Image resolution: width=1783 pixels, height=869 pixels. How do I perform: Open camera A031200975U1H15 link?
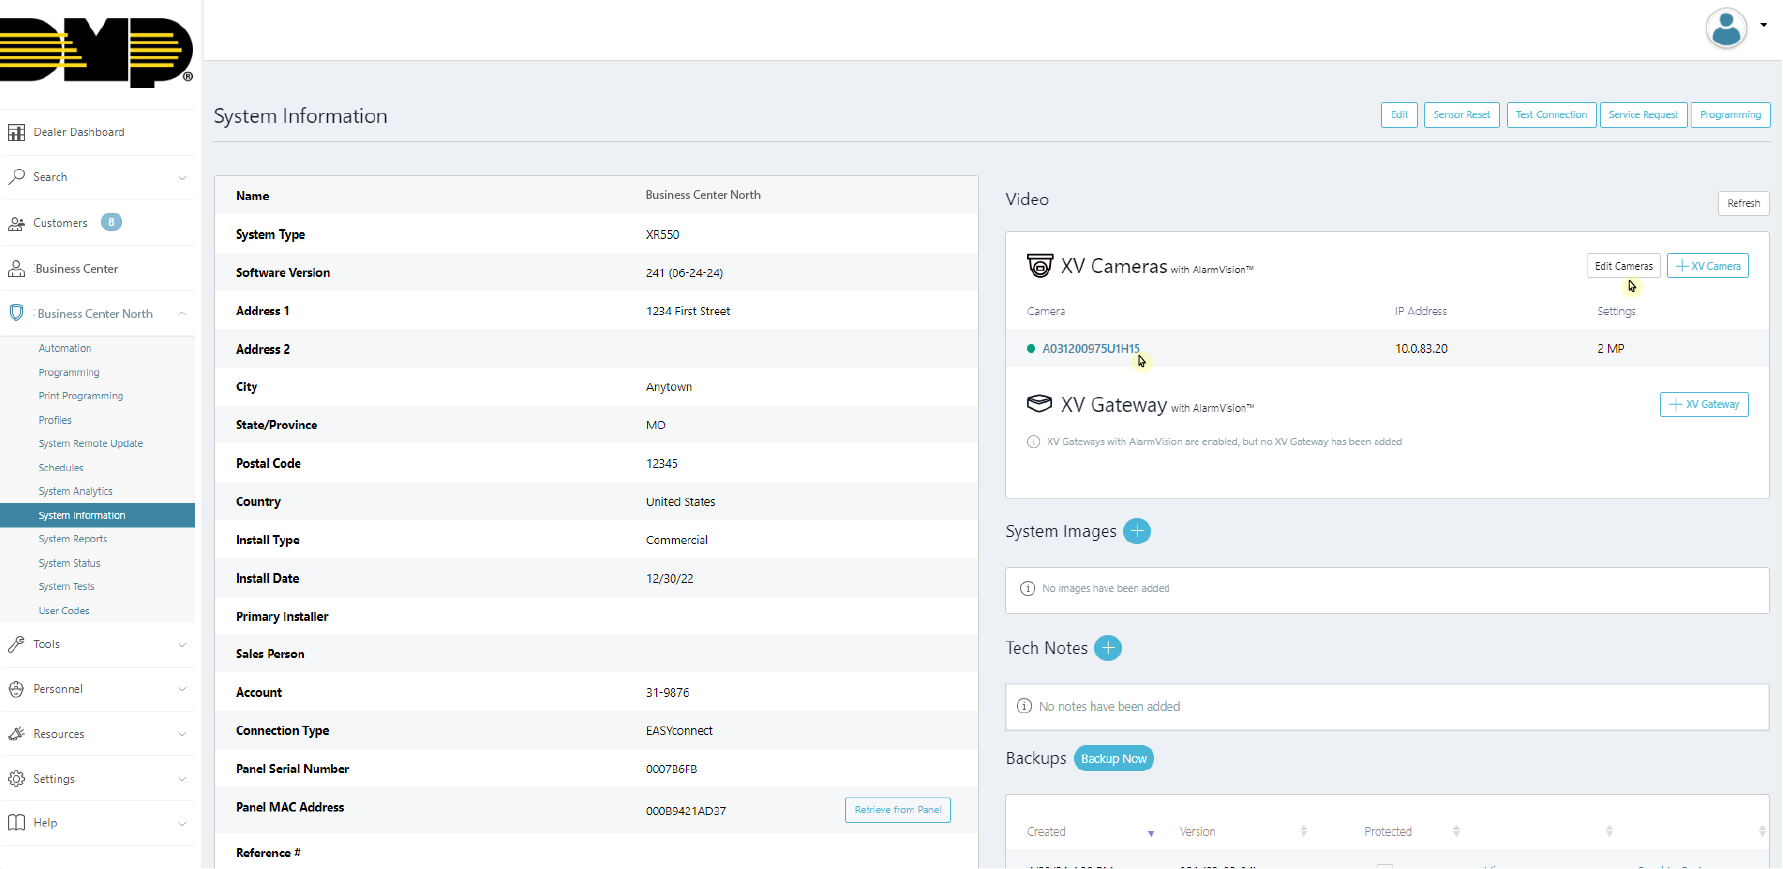[x=1090, y=349]
